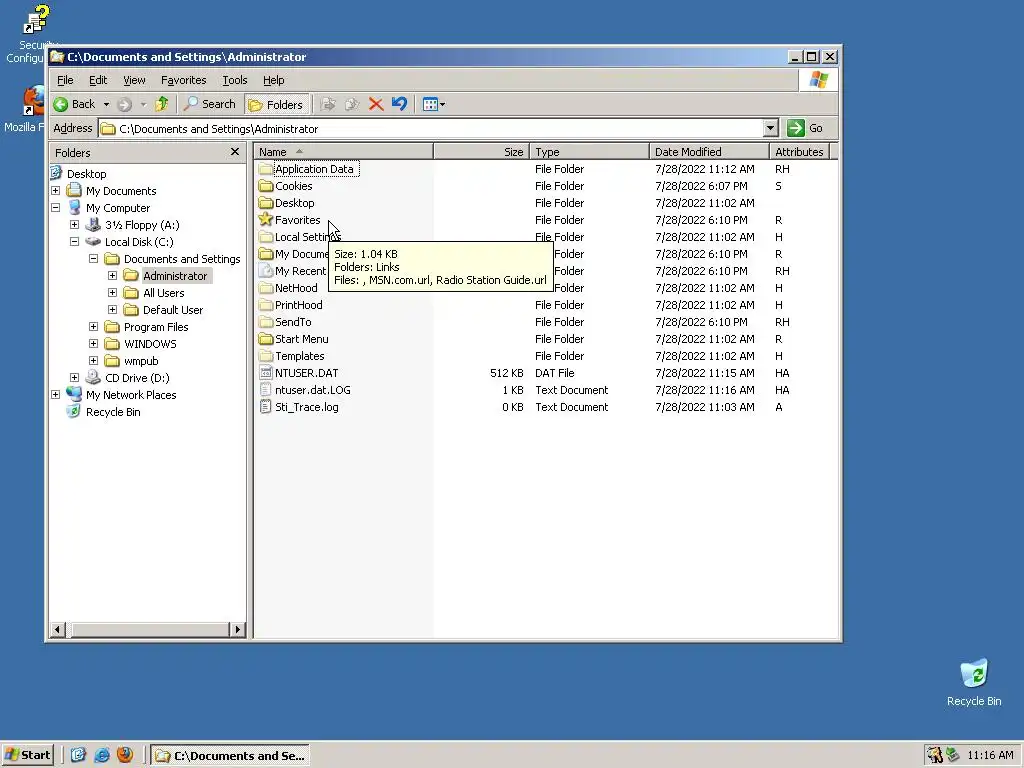The image size is (1024, 768).
Task: Click the Go button next to address
Action: click(x=805, y=128)
